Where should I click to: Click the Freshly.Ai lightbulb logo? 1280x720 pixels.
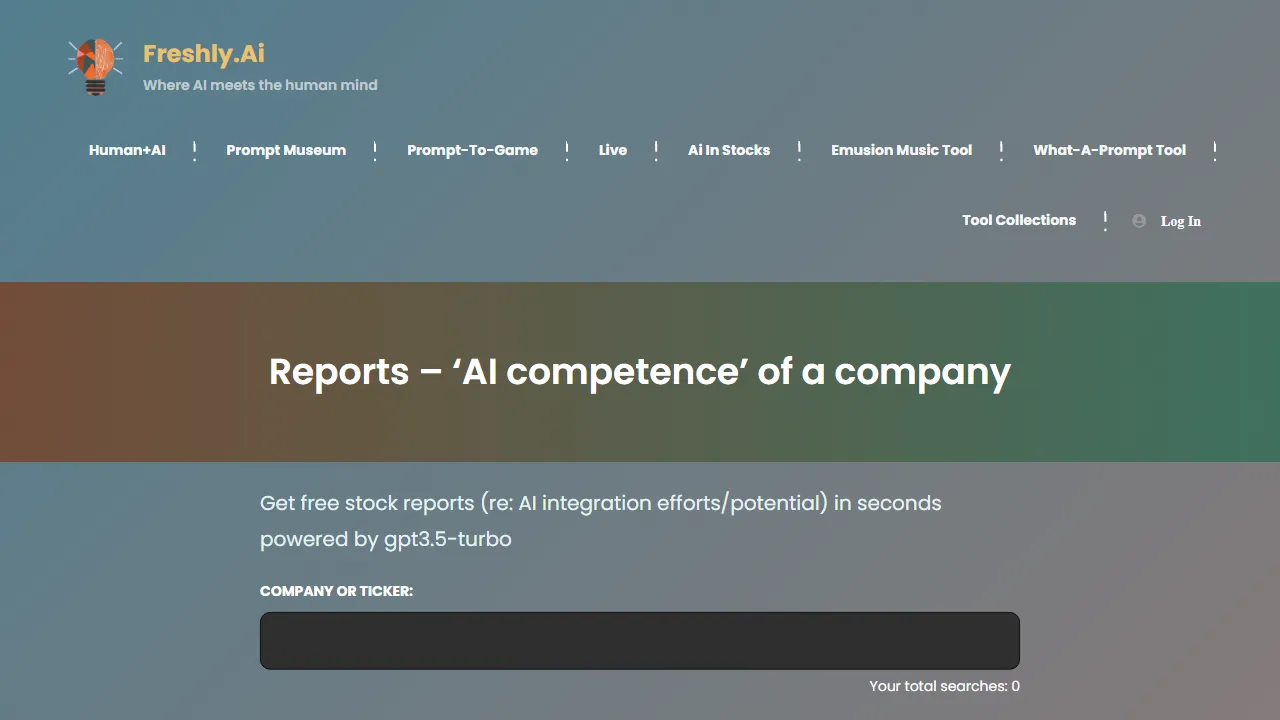click(95, 67)
